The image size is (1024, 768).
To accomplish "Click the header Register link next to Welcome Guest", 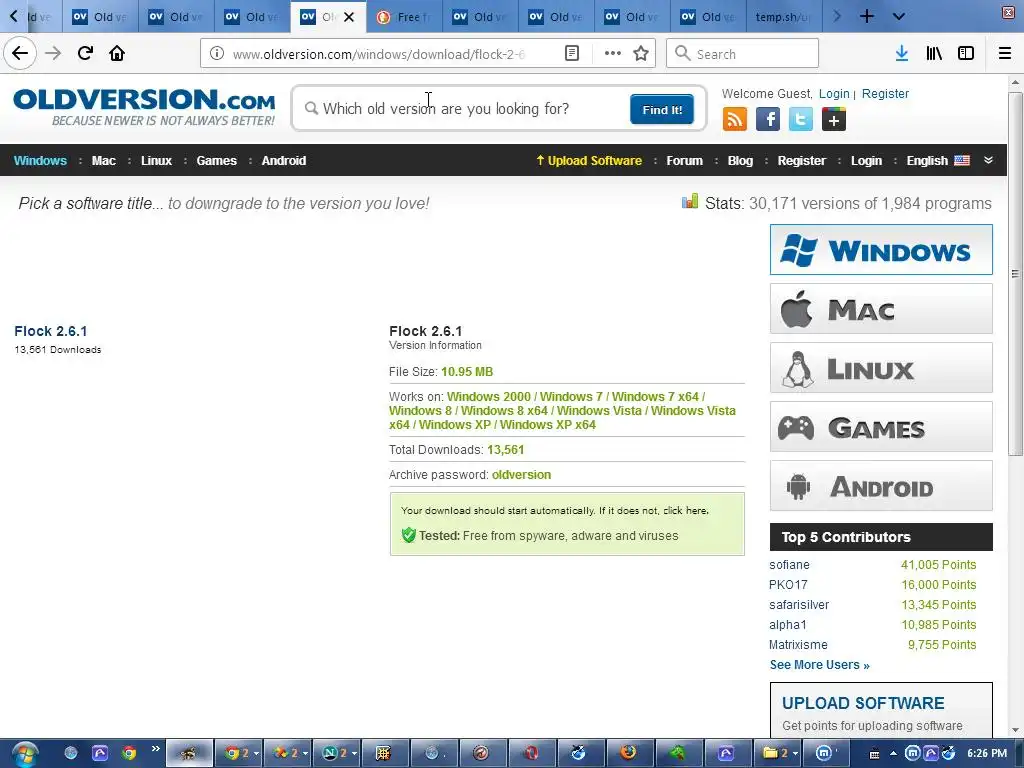I will coord(885,93).
